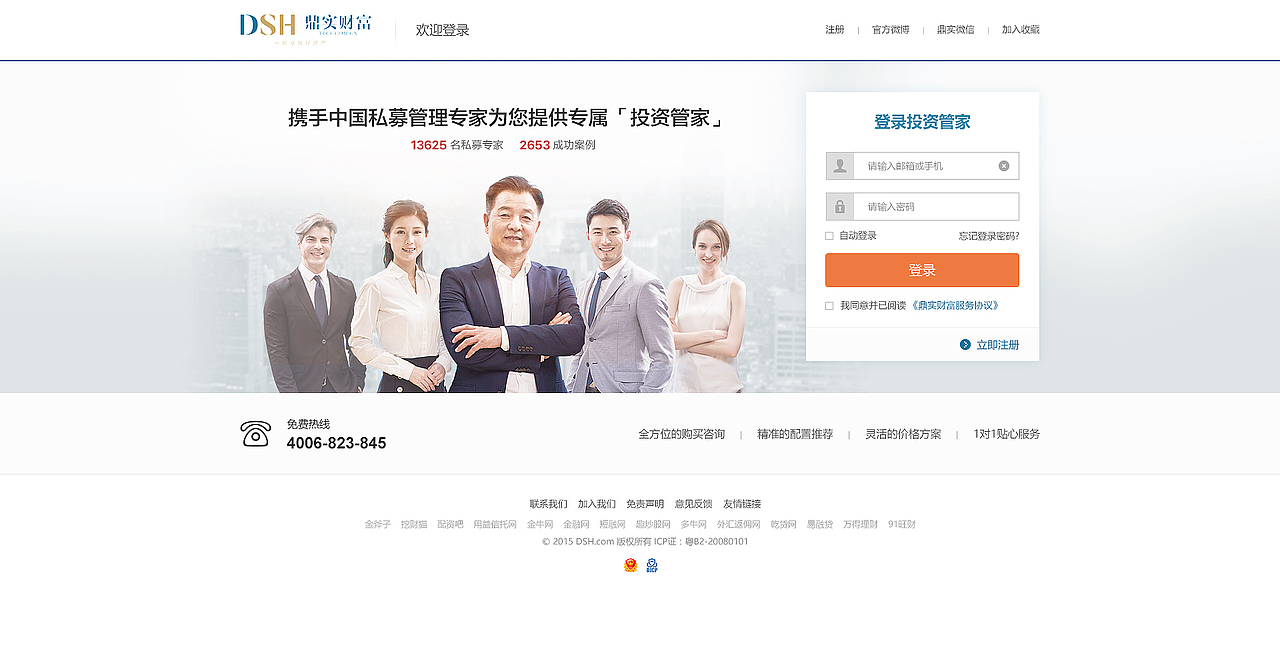Viewport: 1280px width, 653px height.
Task: Open the 免责声明 footer link
Action: [645, 504]
